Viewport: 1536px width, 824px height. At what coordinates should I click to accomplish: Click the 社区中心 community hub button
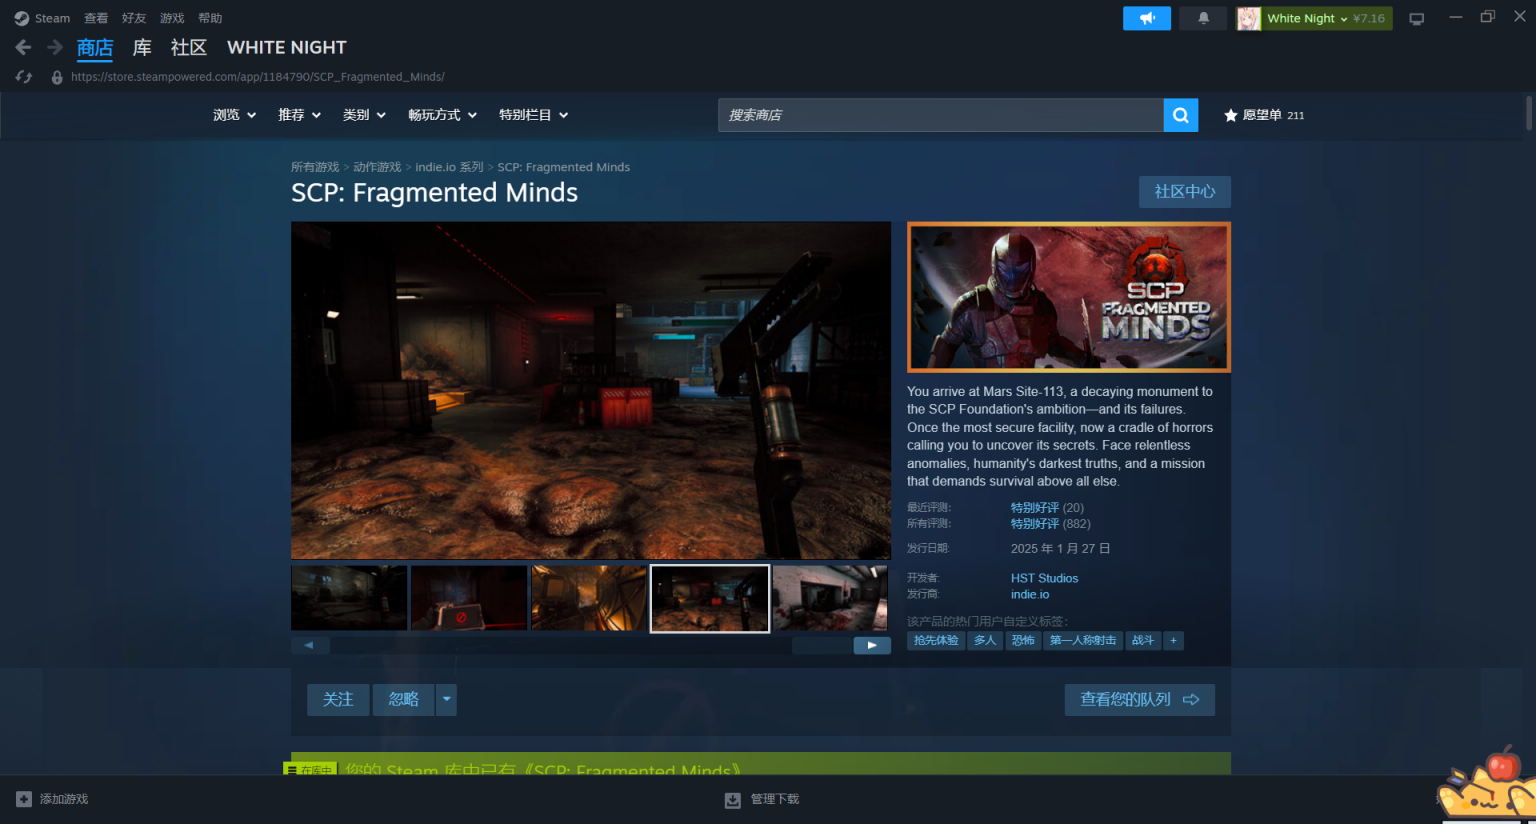click(x=1184, y=191)
